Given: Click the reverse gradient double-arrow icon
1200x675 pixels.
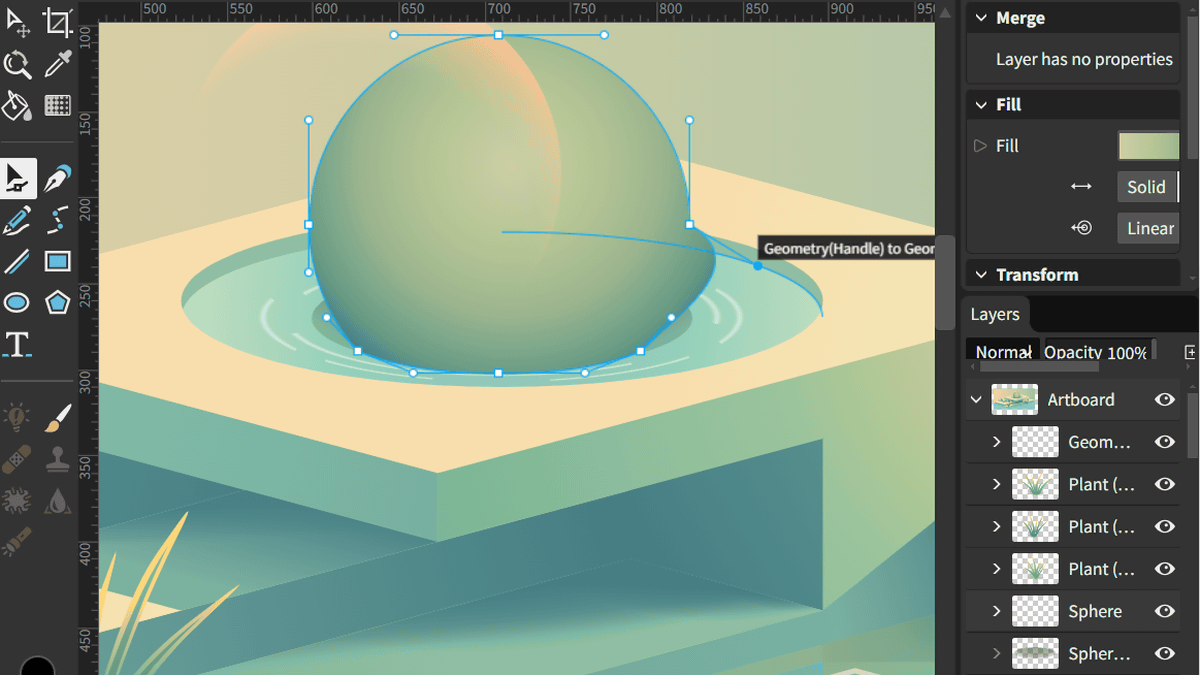Looking at the screenshot, I should pos(1081,186).
